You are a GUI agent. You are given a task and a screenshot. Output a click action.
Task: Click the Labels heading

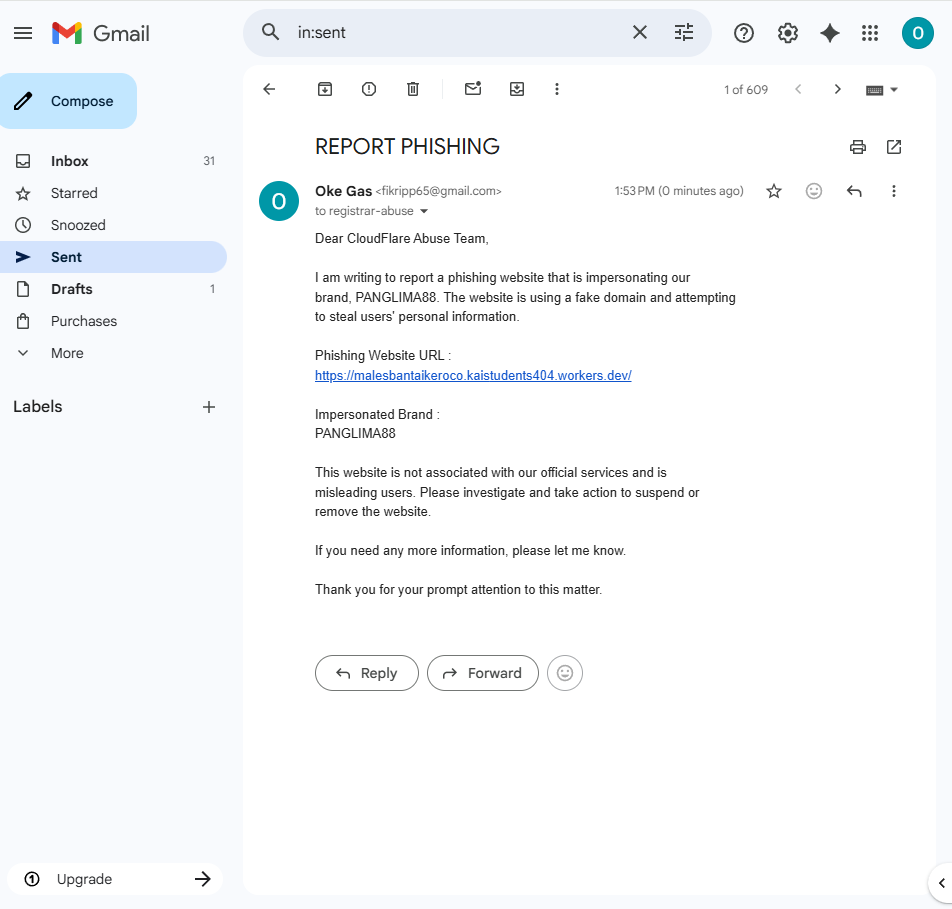pos(38,407)
